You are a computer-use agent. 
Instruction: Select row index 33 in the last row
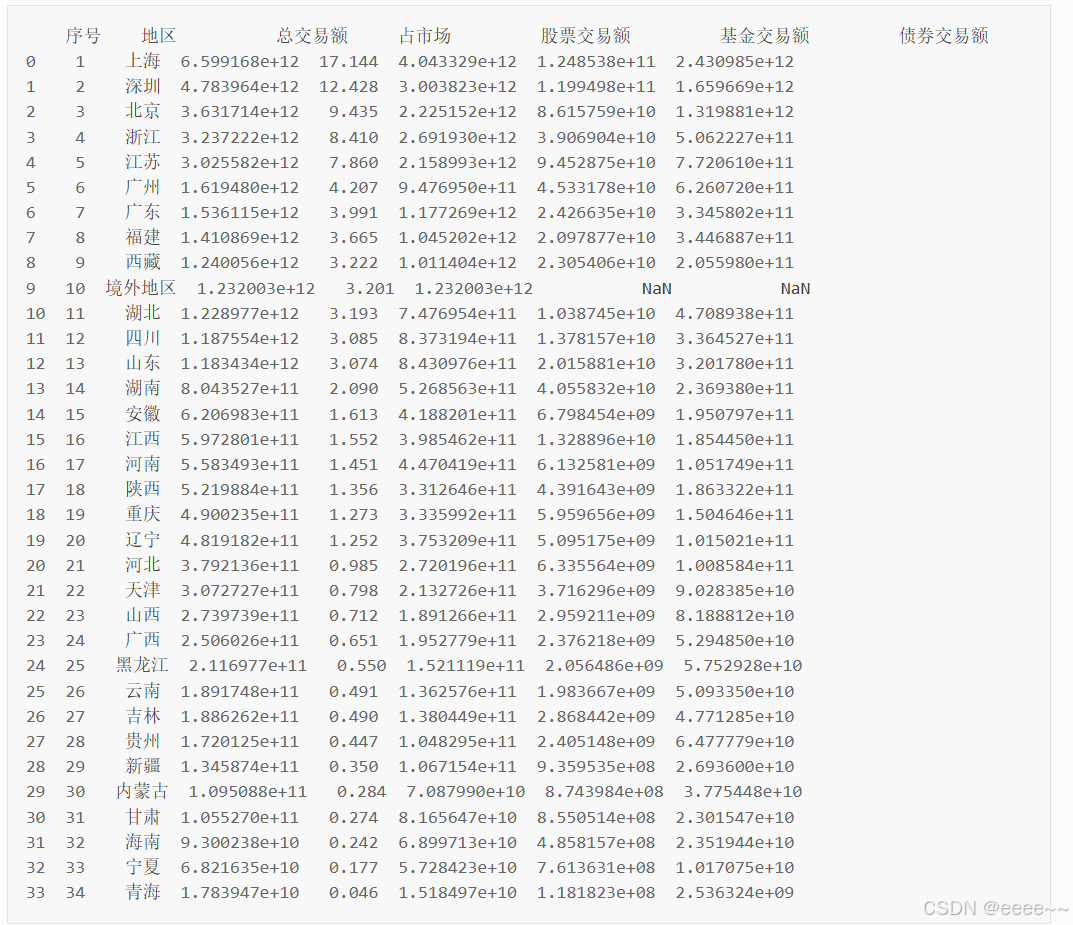click(x=36, y=893)
